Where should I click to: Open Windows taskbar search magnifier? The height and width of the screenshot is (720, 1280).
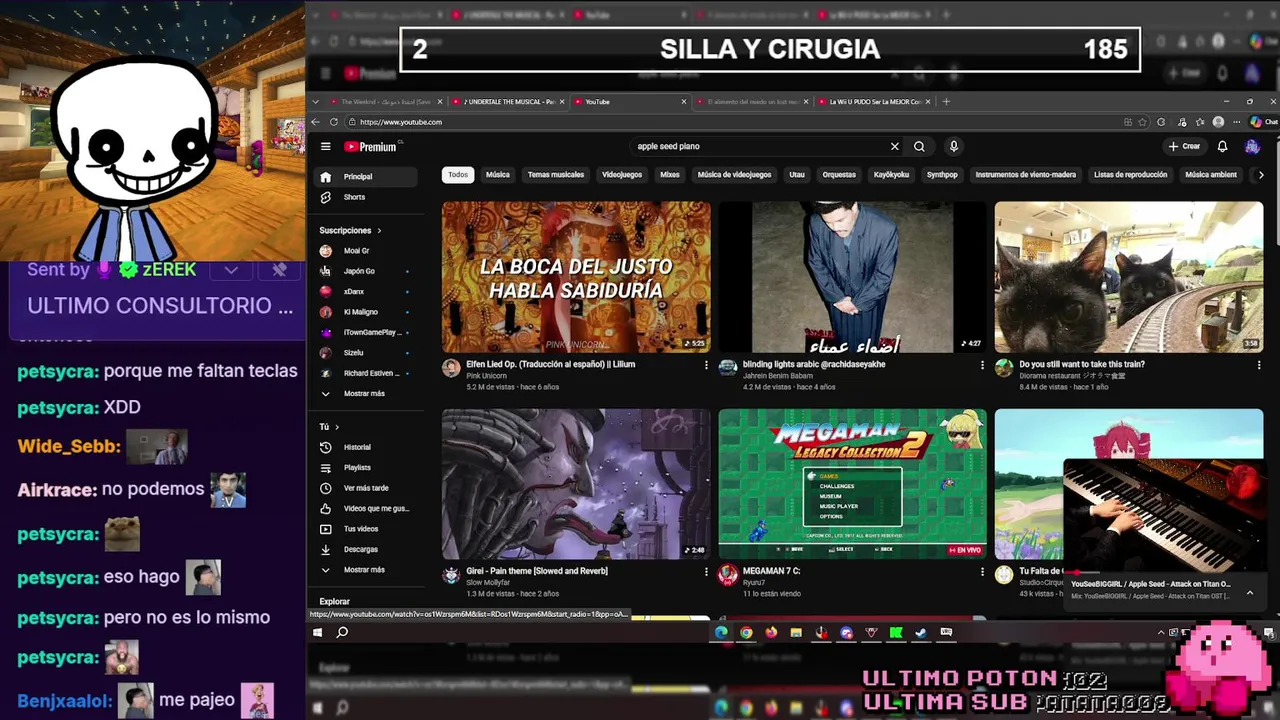(342, 632)
